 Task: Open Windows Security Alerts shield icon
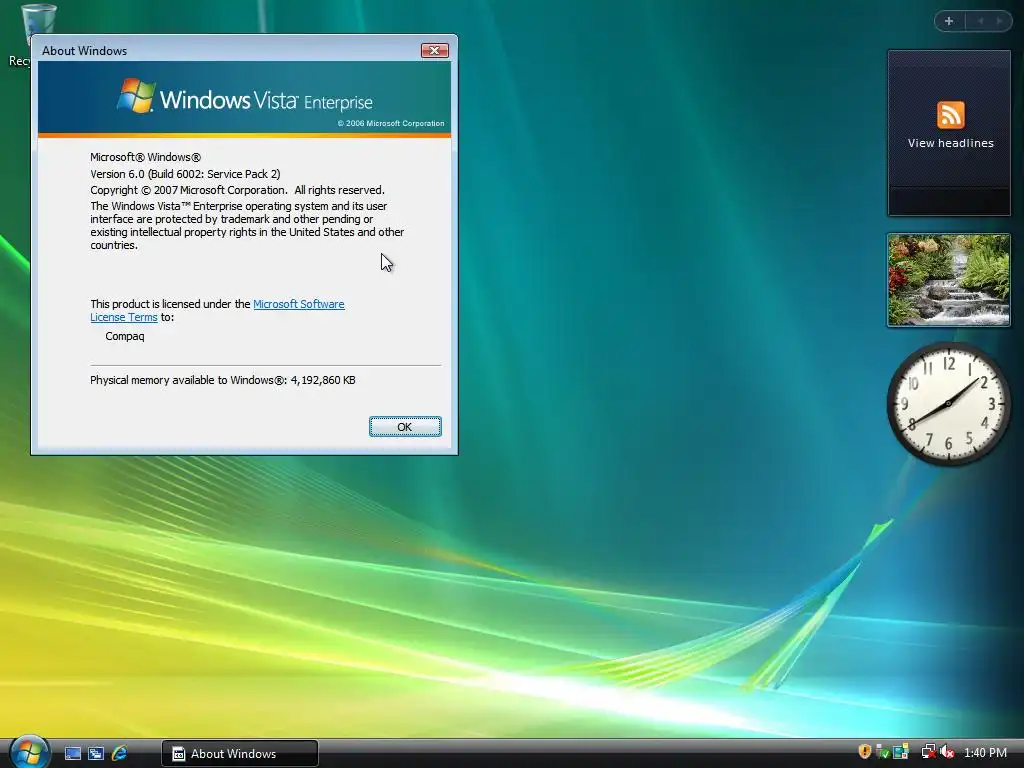coord(865,752)
